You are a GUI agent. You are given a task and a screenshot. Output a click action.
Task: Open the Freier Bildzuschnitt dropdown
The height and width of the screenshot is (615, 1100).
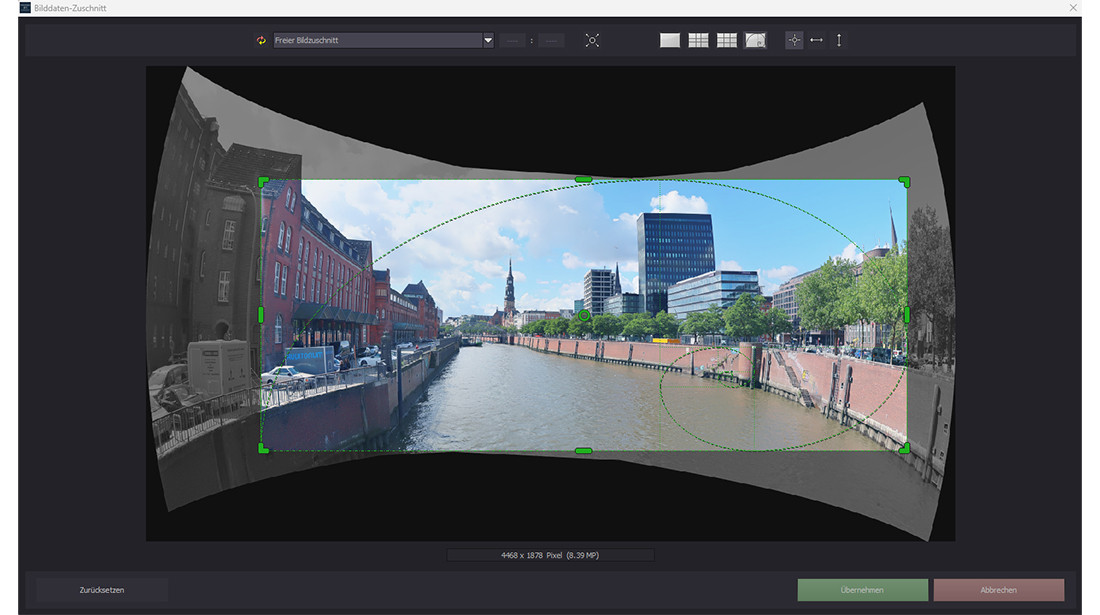(488, 41)
